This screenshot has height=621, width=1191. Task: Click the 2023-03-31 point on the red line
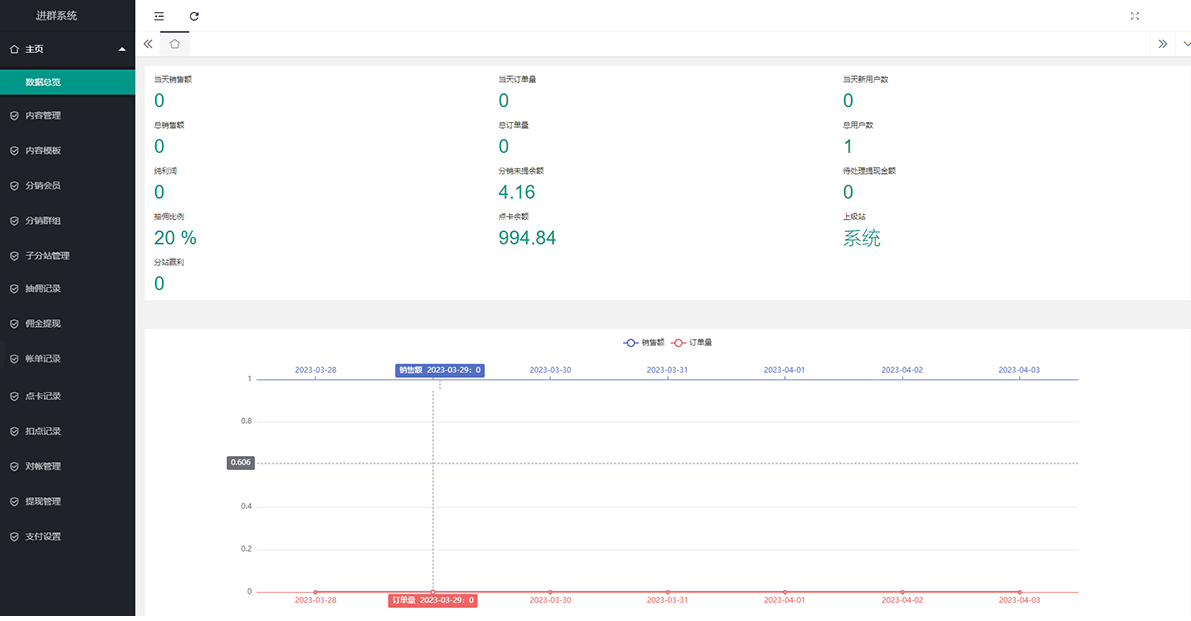click(668, 592)
